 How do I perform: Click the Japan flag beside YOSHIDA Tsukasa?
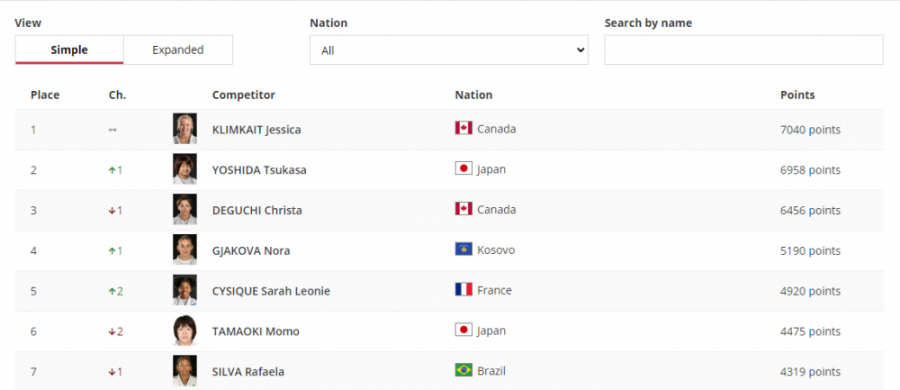463,168
